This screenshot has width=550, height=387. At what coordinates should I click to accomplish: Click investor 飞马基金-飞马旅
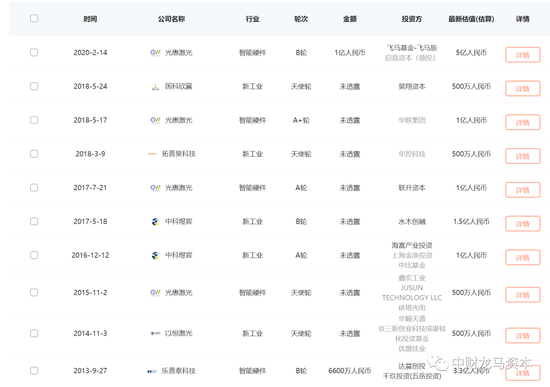pos(412,48)
